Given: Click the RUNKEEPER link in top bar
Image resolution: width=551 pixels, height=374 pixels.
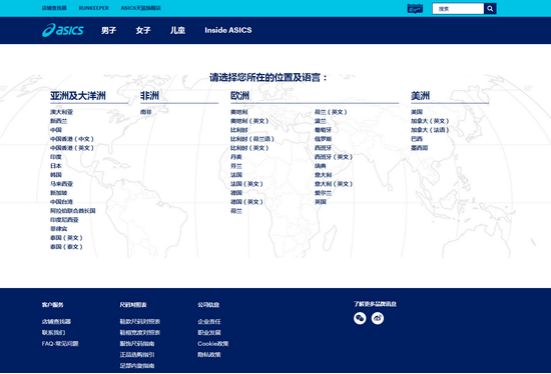Looking at the screenshot, I should click(94, 8).
